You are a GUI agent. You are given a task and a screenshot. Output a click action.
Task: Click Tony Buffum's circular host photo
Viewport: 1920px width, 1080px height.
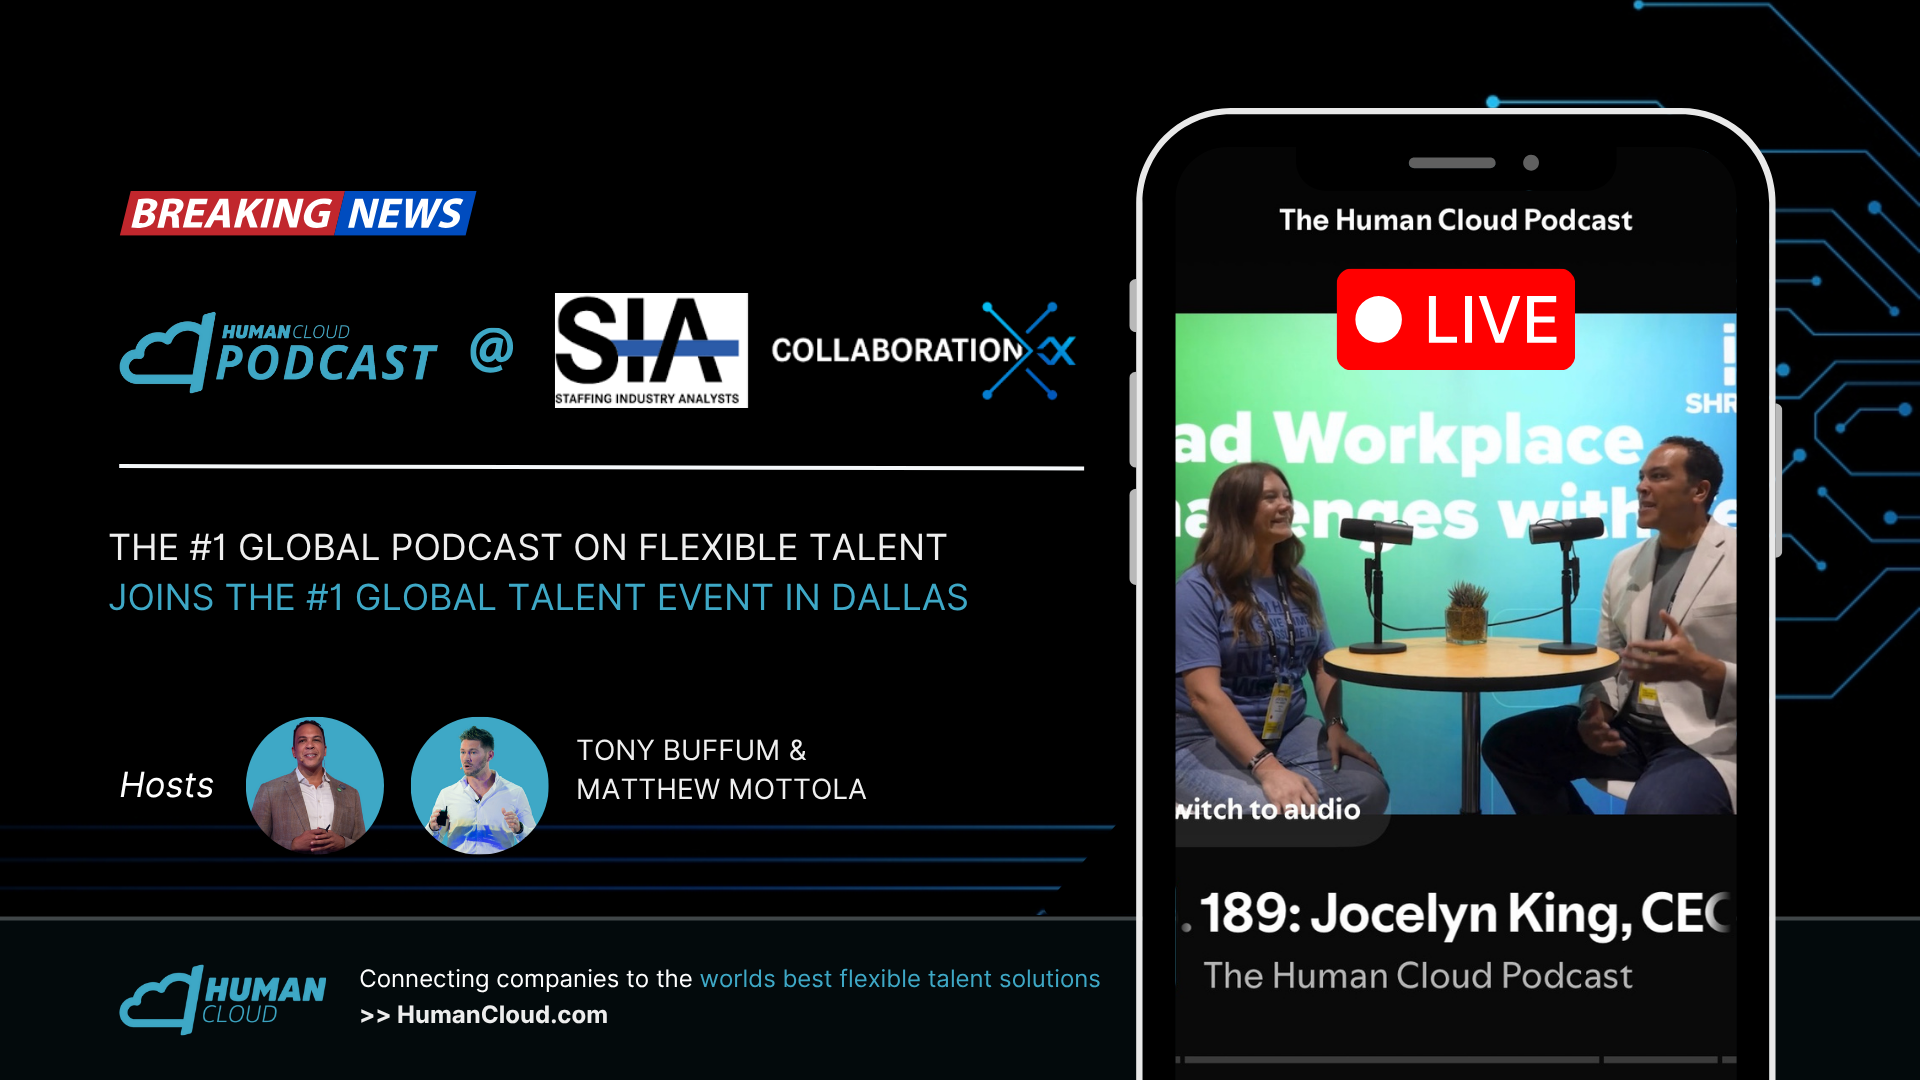pos(315,785)
